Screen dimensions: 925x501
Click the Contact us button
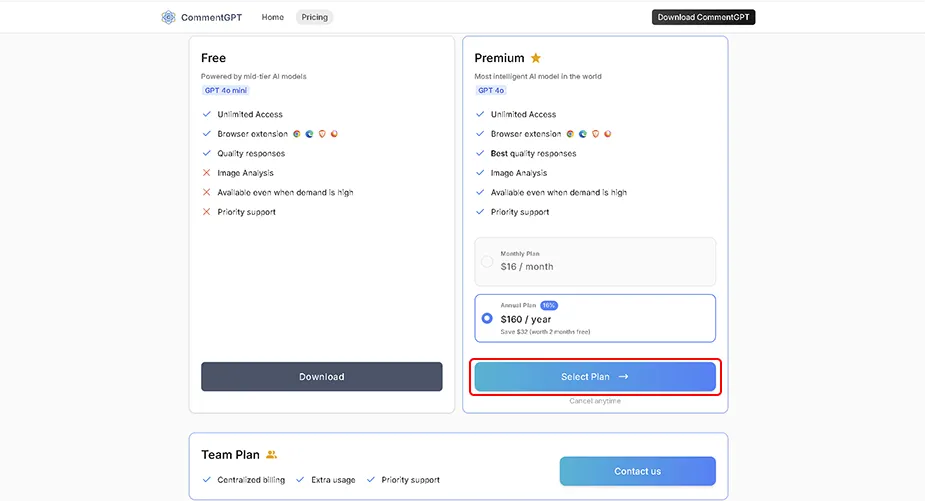pyautogui.click(x=638, y=471)
